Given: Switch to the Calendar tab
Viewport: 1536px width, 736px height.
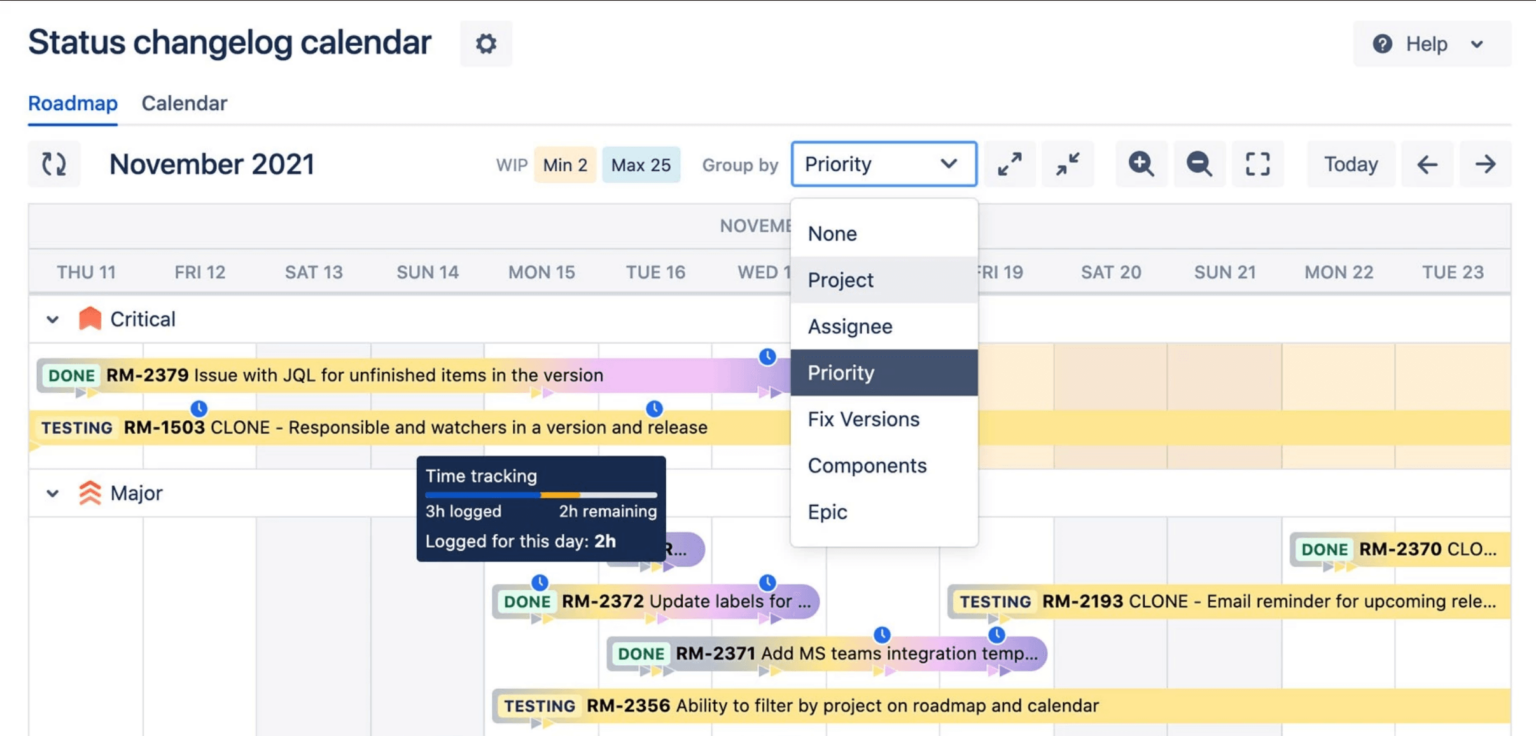Looking at the screenshot, I should tap(184, 103).
